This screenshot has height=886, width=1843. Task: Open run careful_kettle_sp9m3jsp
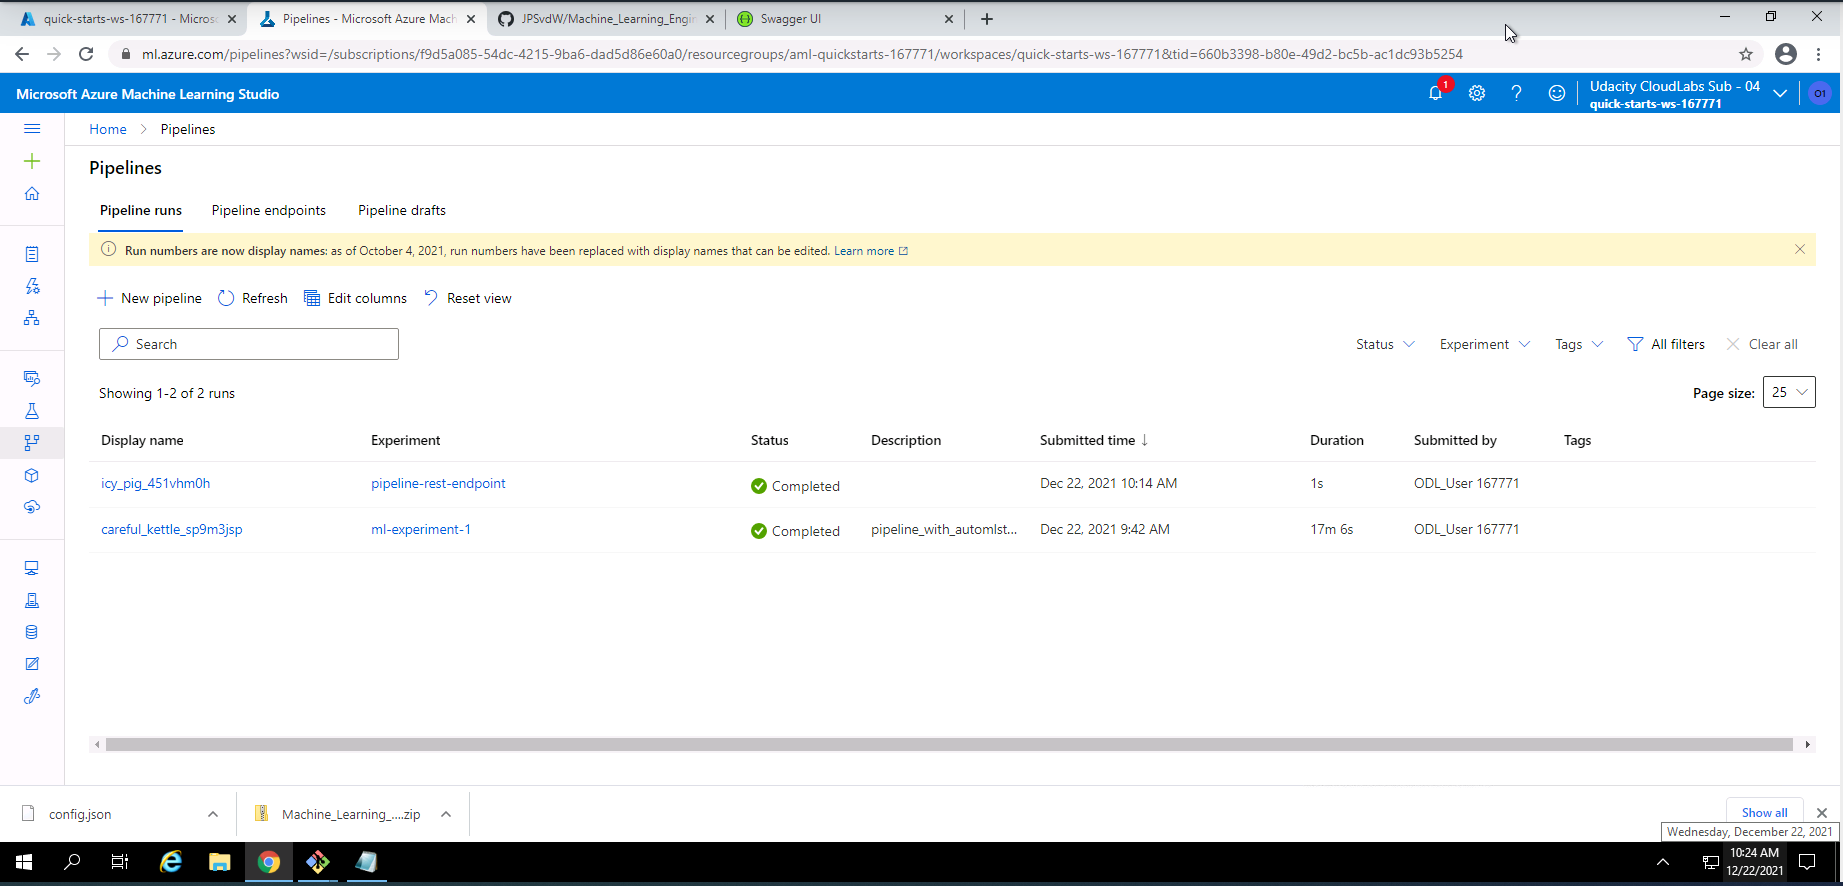[171, 529]
